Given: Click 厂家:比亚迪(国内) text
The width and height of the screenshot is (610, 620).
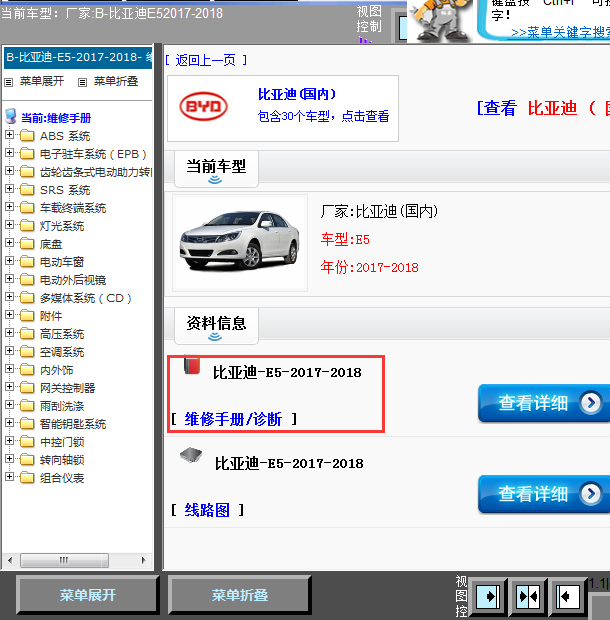Looking at the screenshot, I should point(379,212).
